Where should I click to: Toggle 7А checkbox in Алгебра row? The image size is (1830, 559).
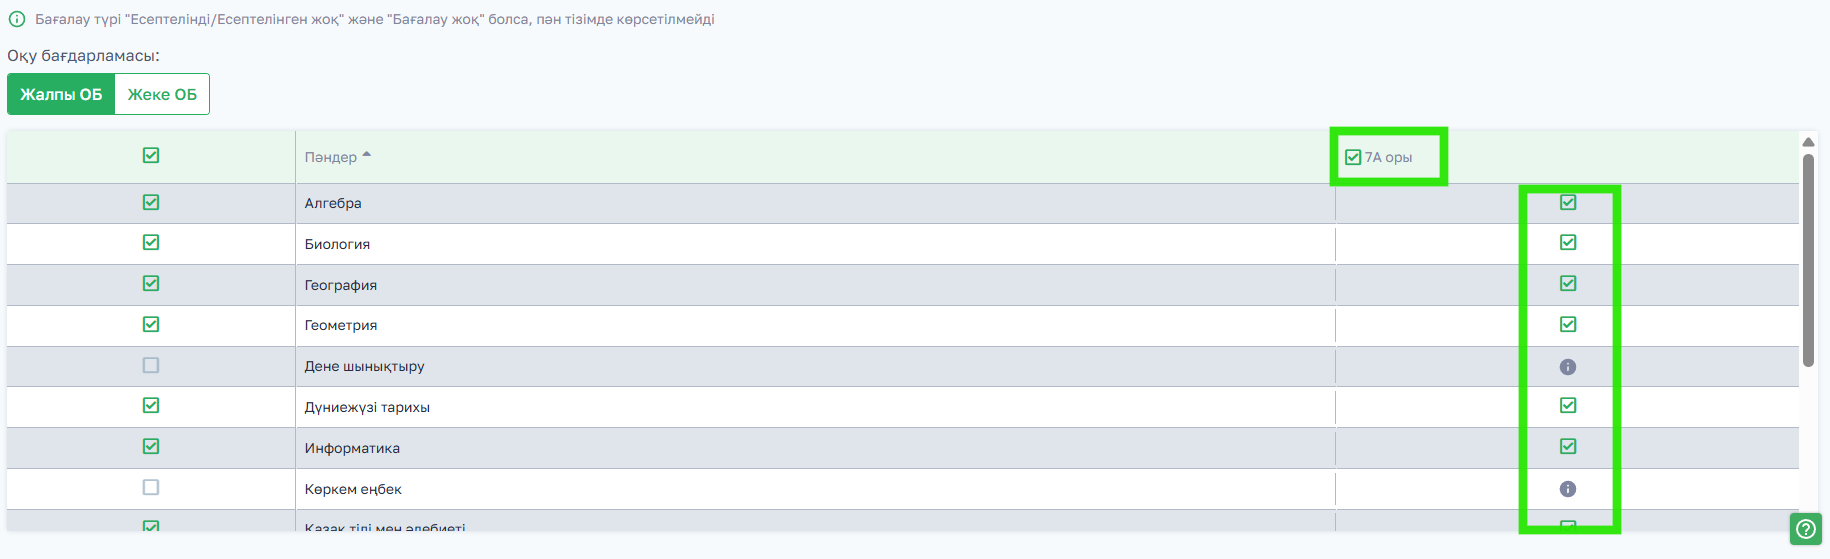click(x=1568, y=202)
